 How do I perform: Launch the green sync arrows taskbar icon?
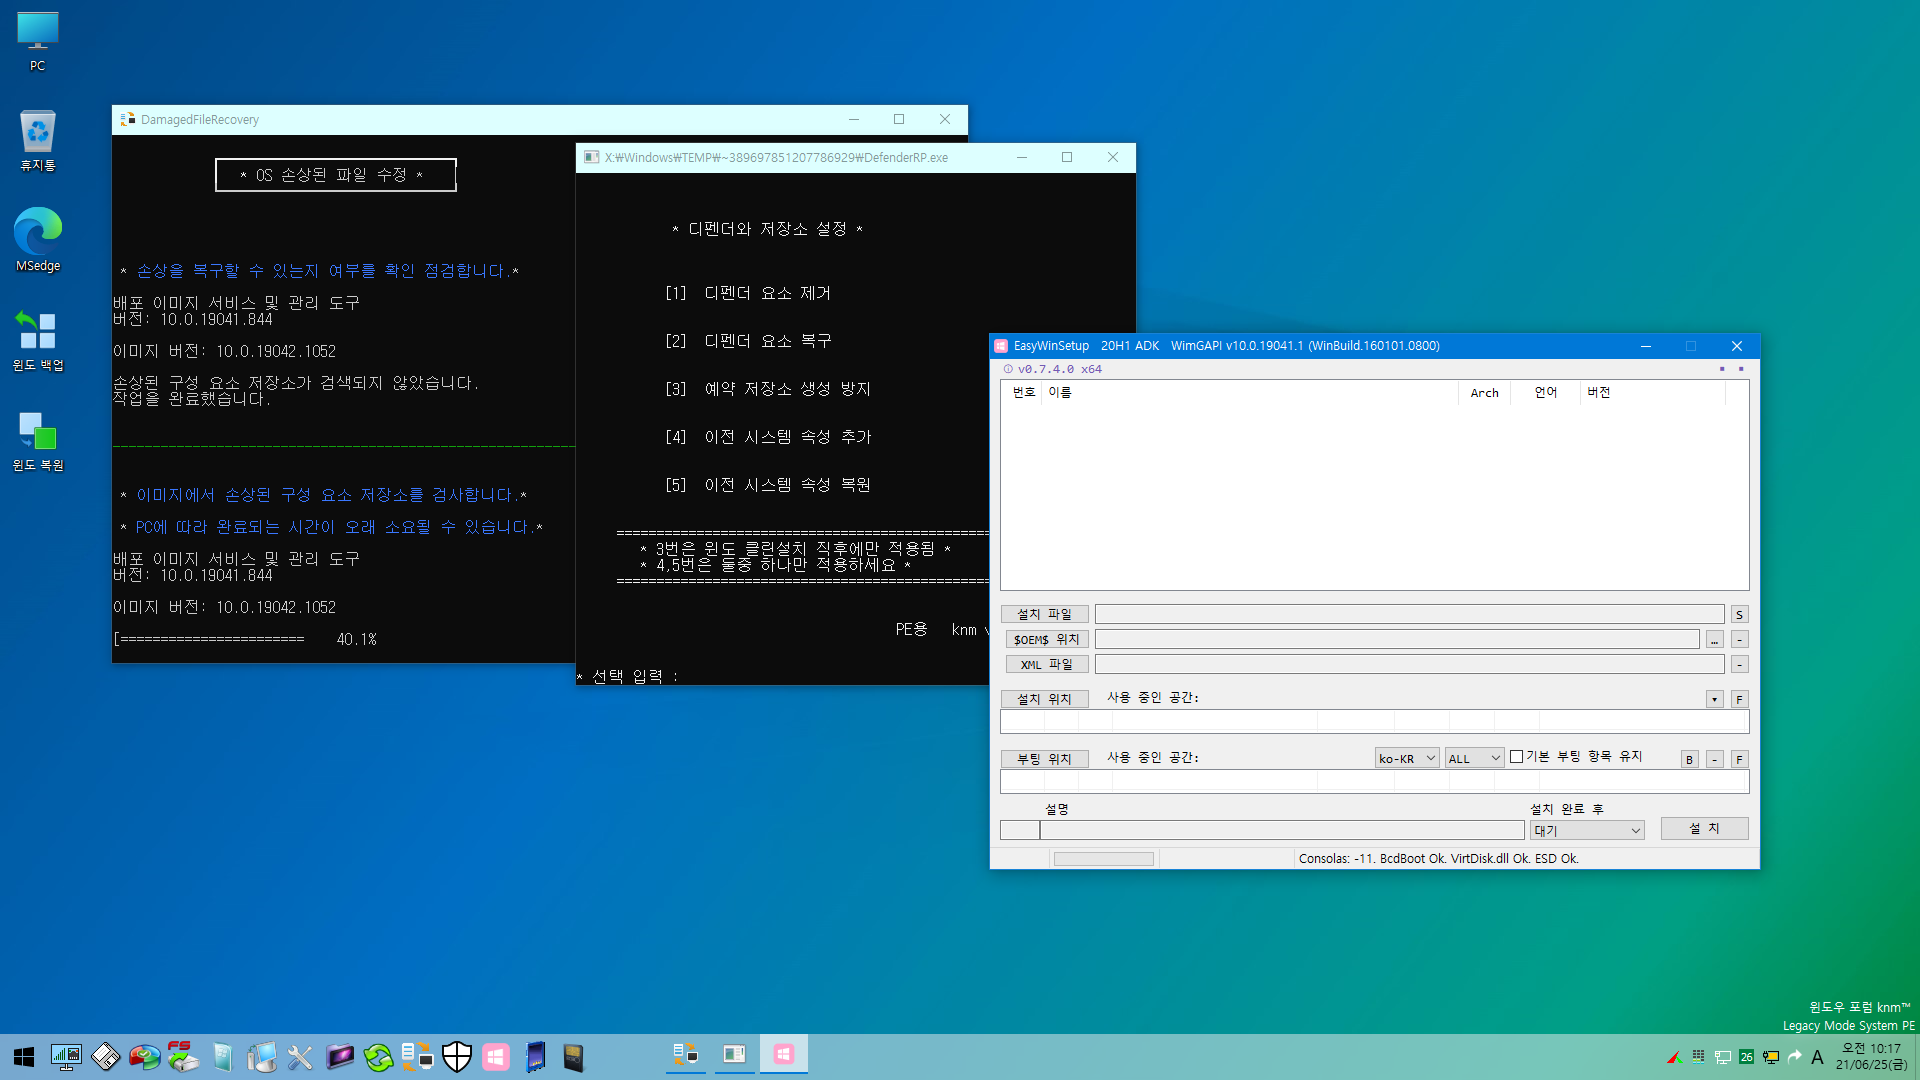[378, 1057]
